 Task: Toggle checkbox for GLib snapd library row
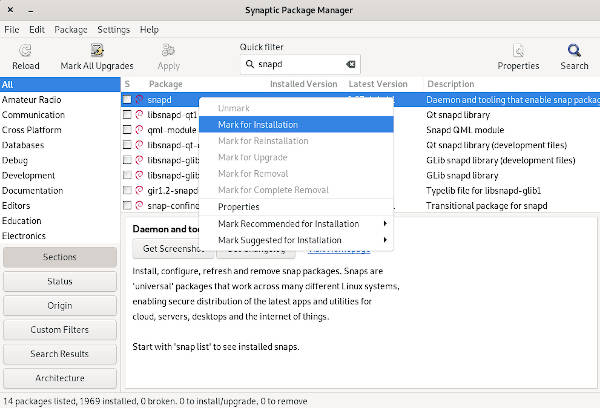click(x=127, y=175)
